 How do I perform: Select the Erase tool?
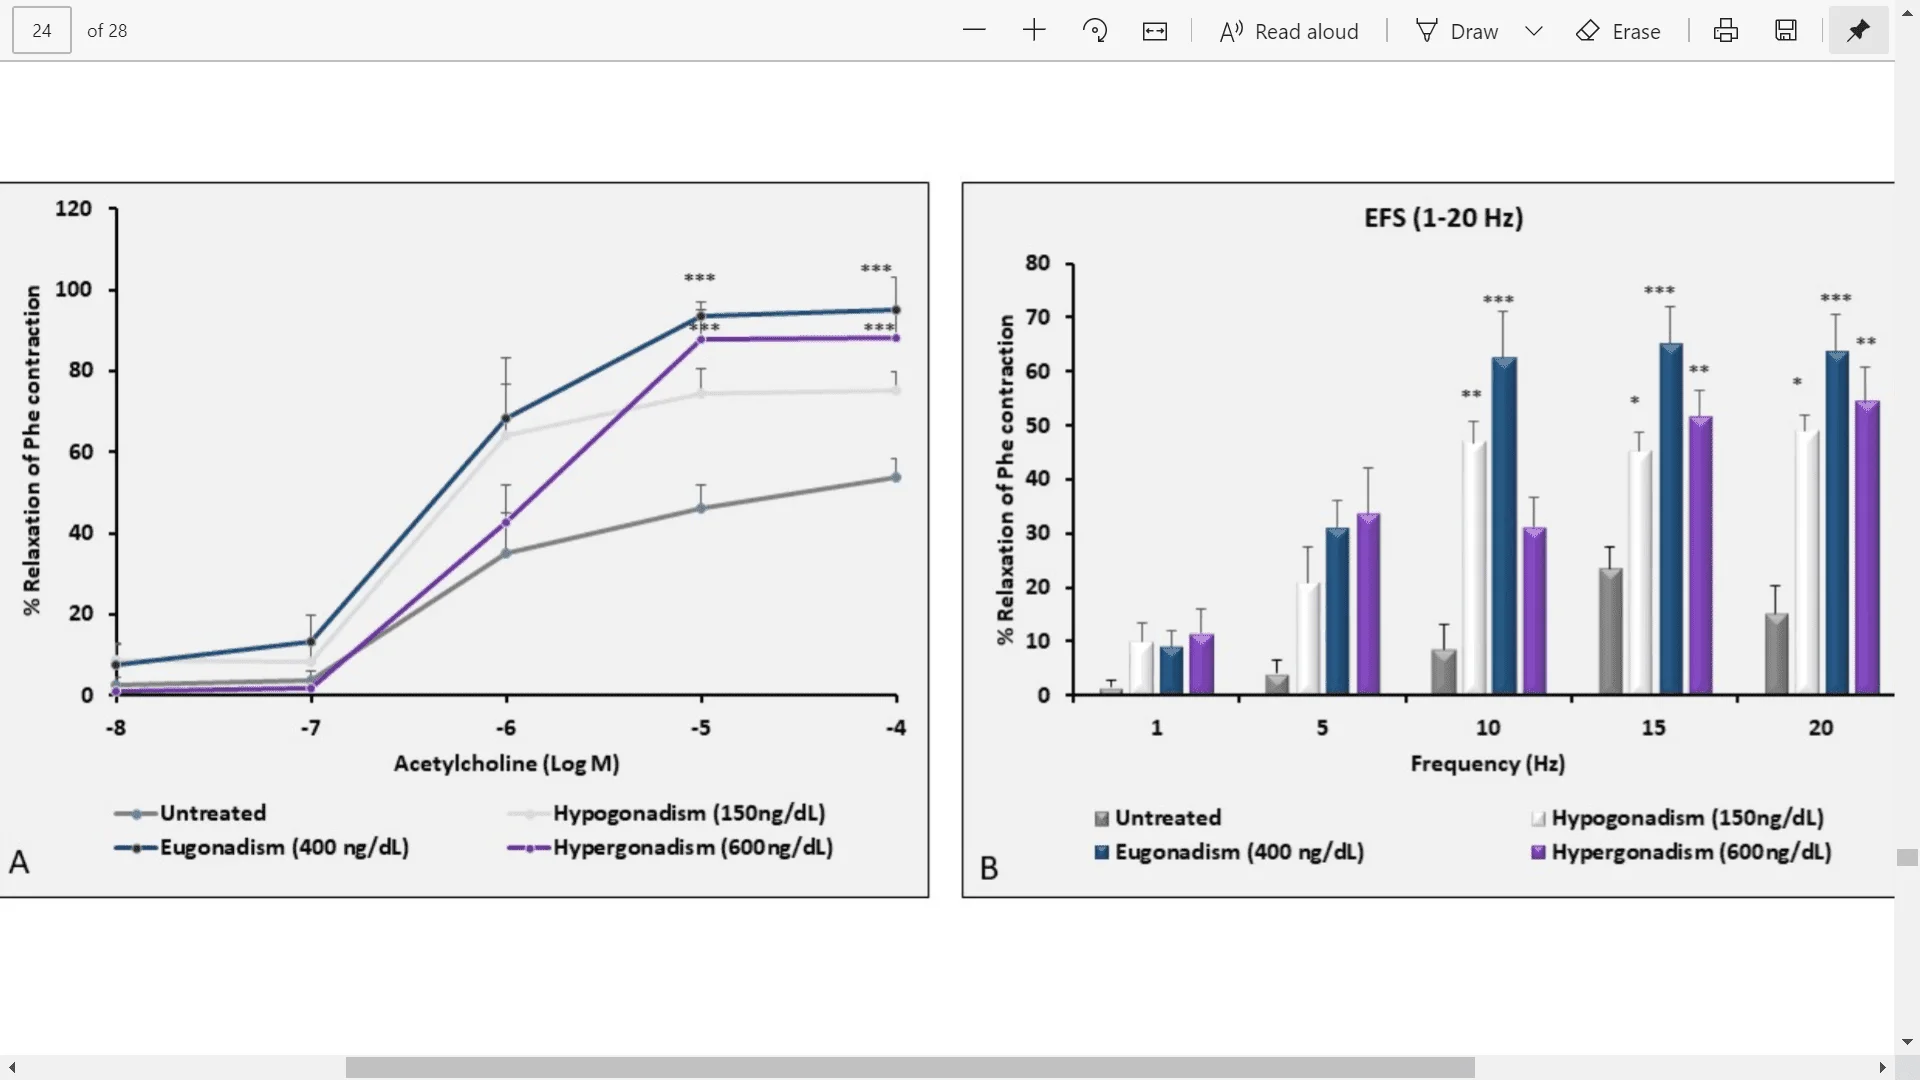(1618, 31)
